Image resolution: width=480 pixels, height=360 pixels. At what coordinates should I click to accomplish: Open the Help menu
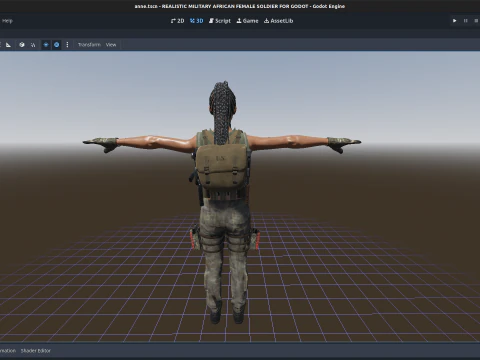click(7, 21)
